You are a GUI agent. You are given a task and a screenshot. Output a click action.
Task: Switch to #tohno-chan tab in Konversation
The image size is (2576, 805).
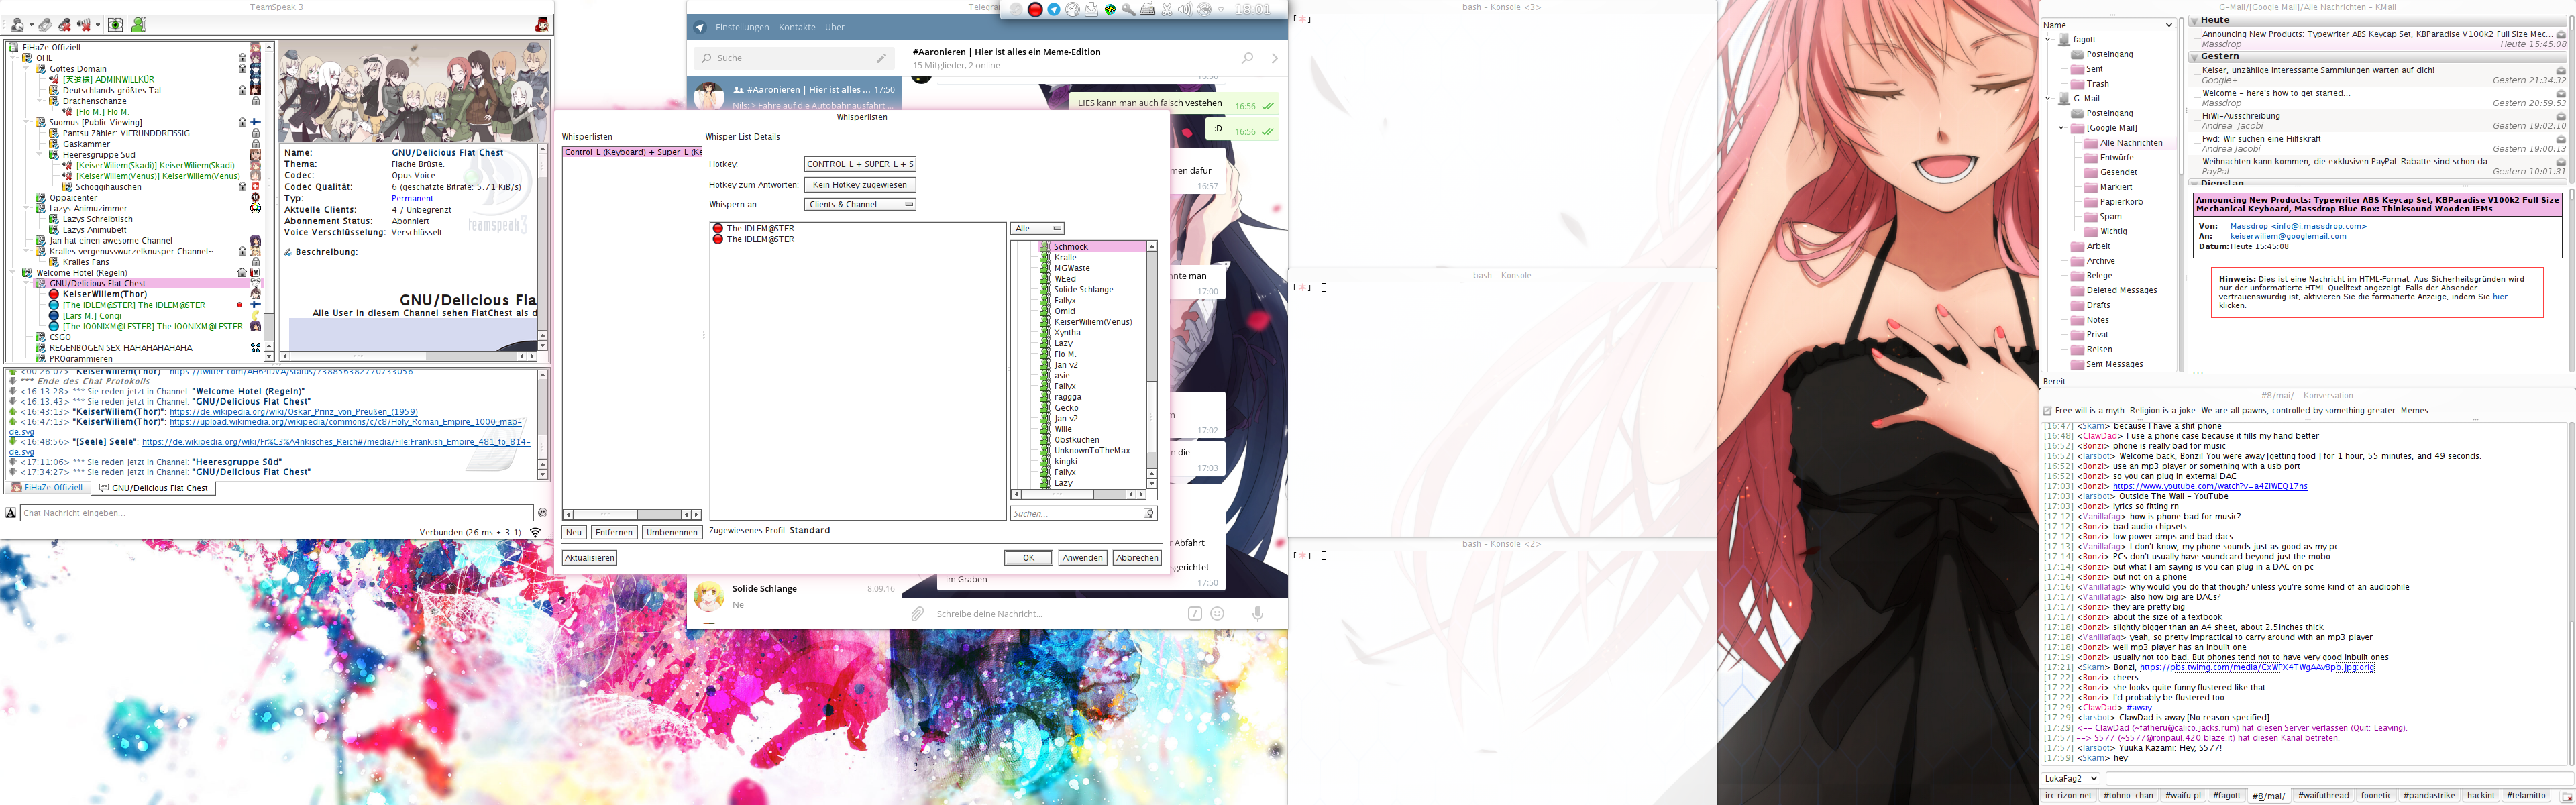(x=2129, y=796)
